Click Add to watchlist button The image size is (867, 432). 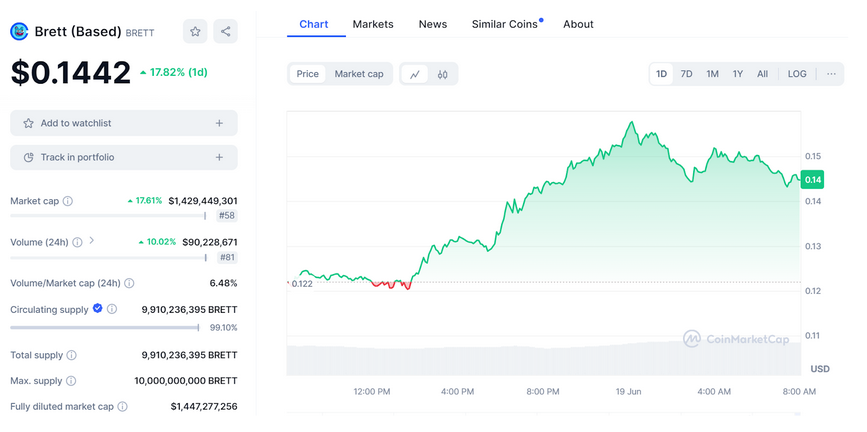[x=124, y=123]
